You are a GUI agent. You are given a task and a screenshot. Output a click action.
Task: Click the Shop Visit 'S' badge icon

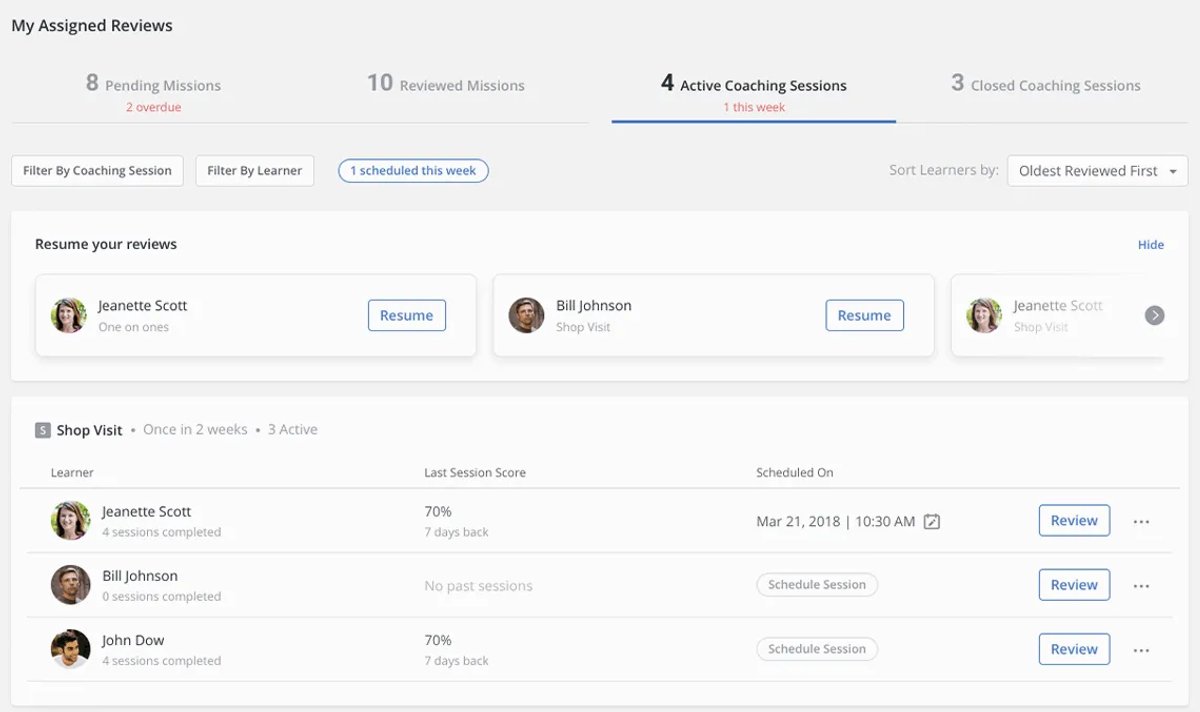click(x=43, y=430)
